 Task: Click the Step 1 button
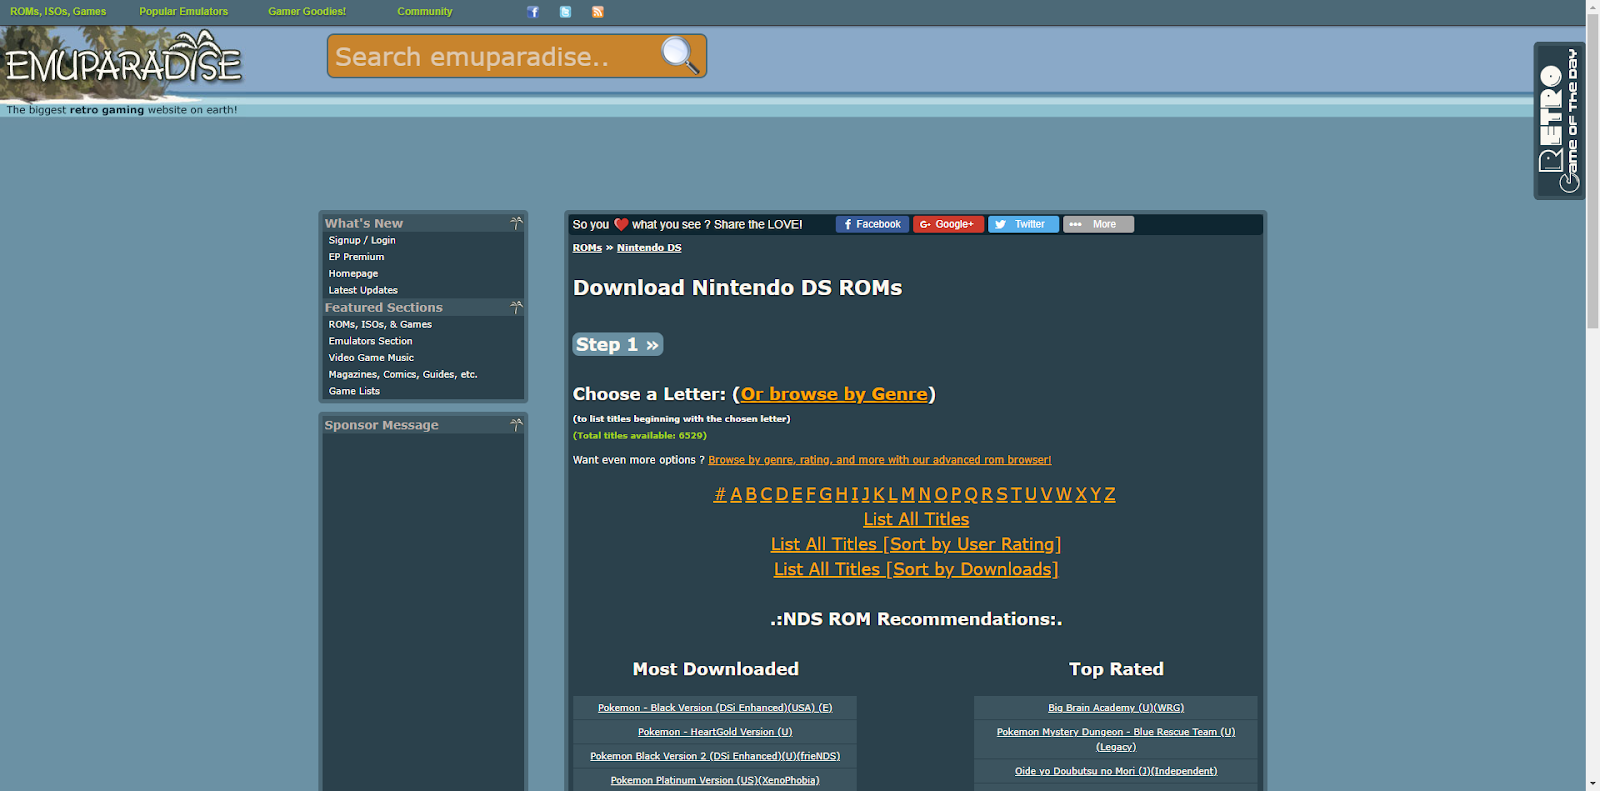click(618, 345)
